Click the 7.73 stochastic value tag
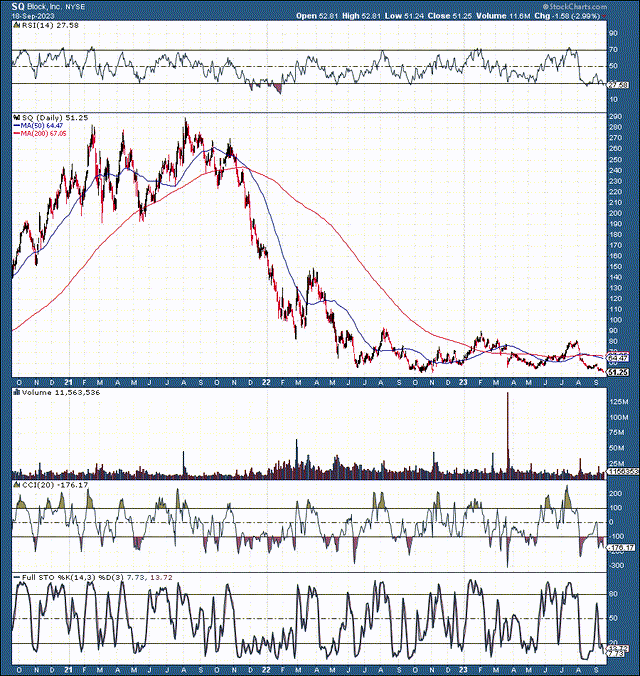This screenshot has width=640, height=676. click(x=616, y=654)
